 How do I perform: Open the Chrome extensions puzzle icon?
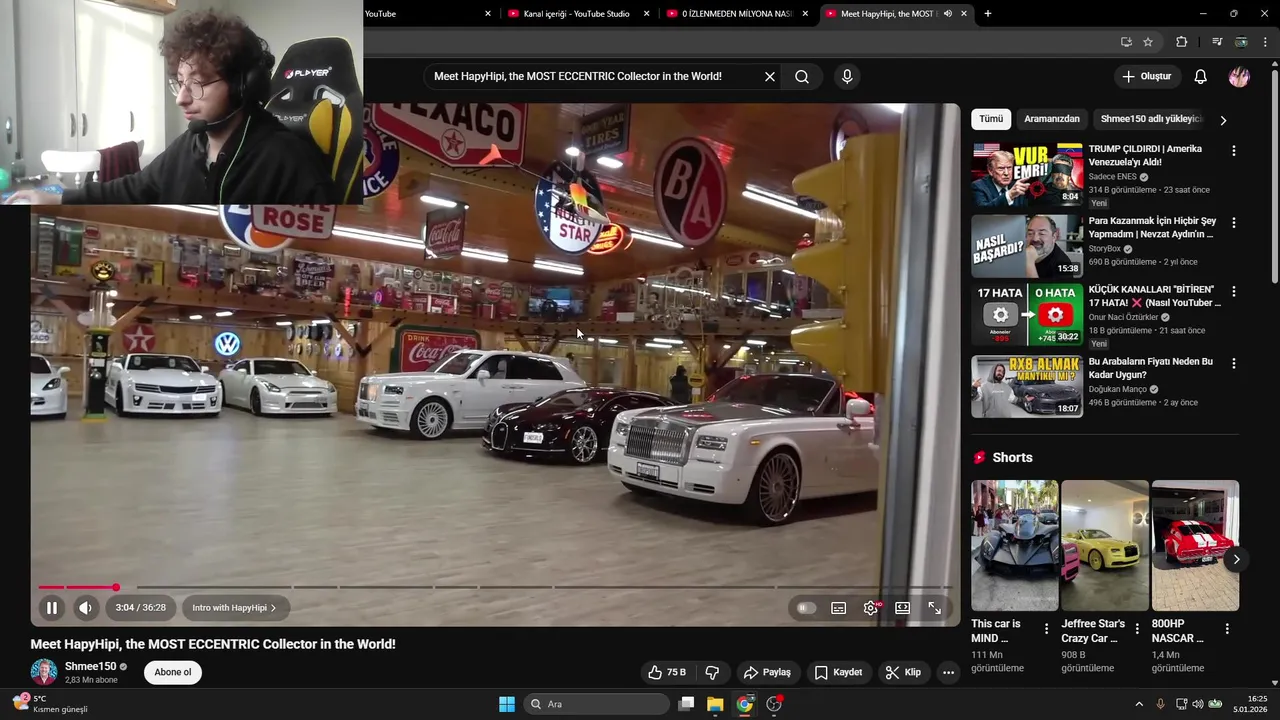[1182, 42]
